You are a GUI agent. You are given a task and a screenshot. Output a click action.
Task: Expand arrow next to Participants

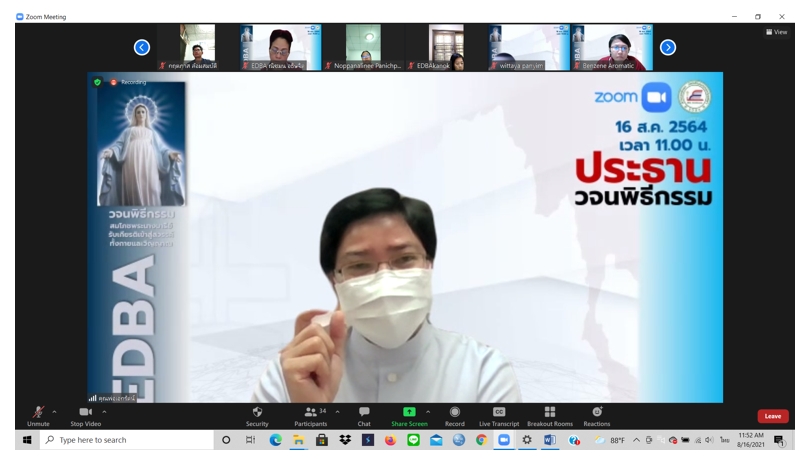[x=337, y=412]
